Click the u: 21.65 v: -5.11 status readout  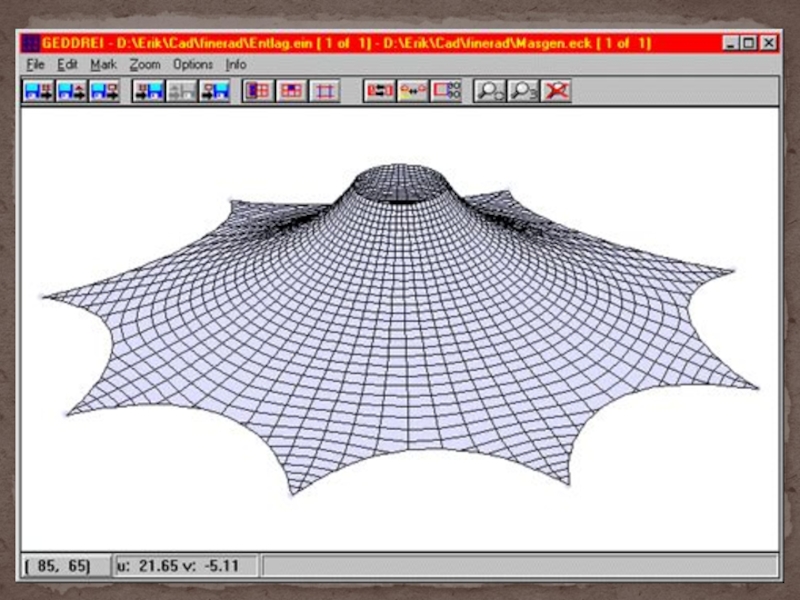(x=186, y=566)
